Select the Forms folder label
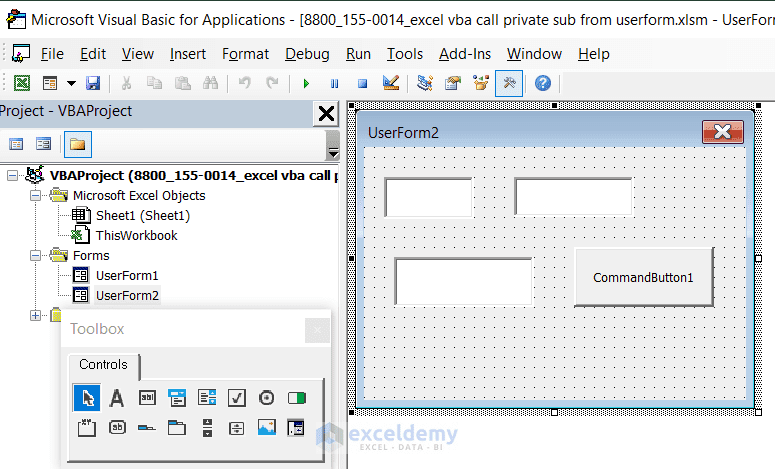775x469 pixels. (91, 256)
